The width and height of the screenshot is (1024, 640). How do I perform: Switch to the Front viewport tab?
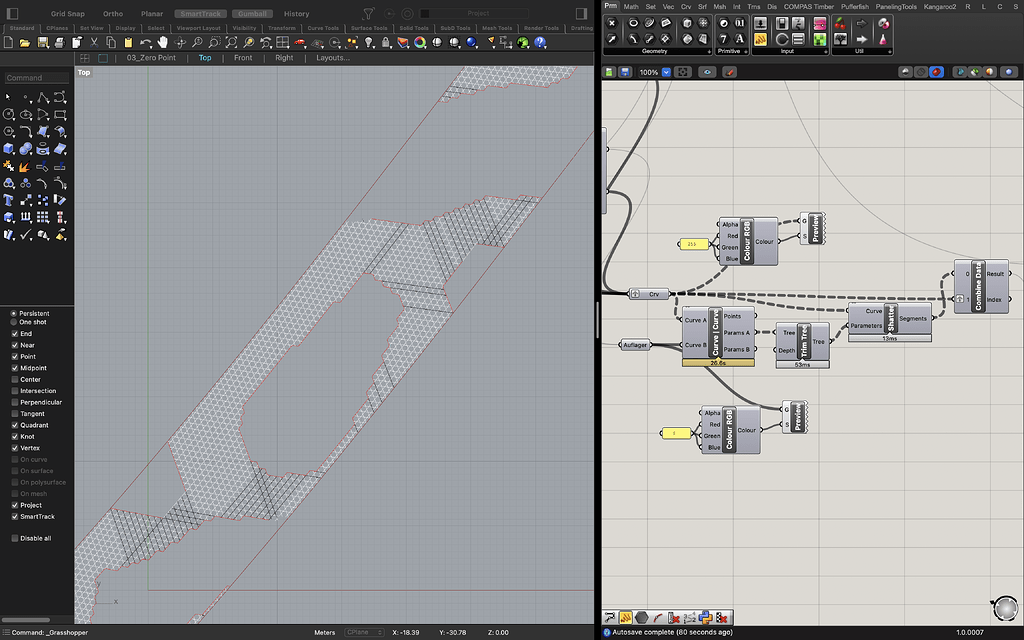click(243, 58)
